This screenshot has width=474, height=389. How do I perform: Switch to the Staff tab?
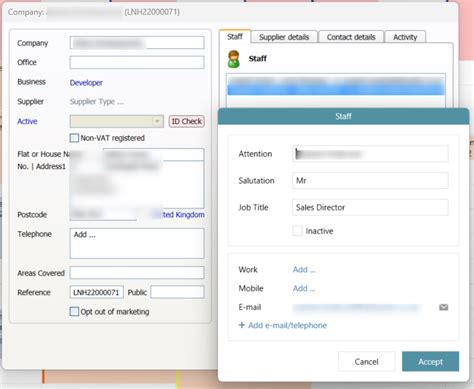(235, 37)
